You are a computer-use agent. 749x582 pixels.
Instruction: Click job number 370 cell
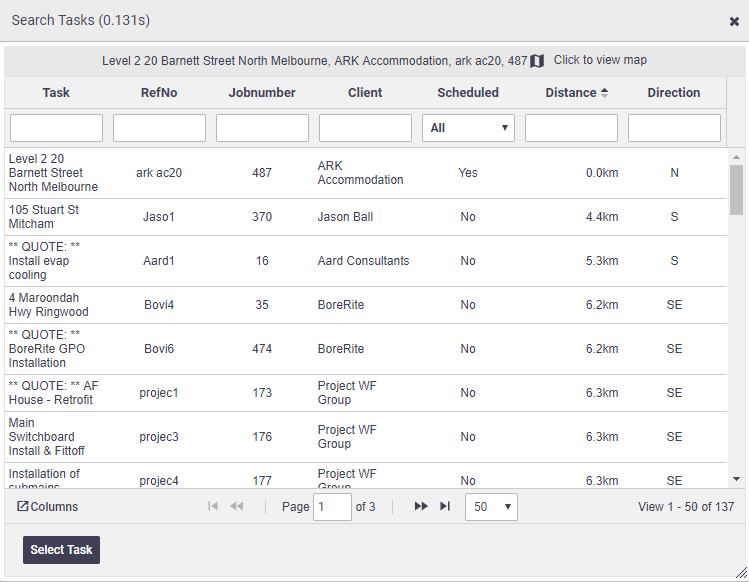262,217
